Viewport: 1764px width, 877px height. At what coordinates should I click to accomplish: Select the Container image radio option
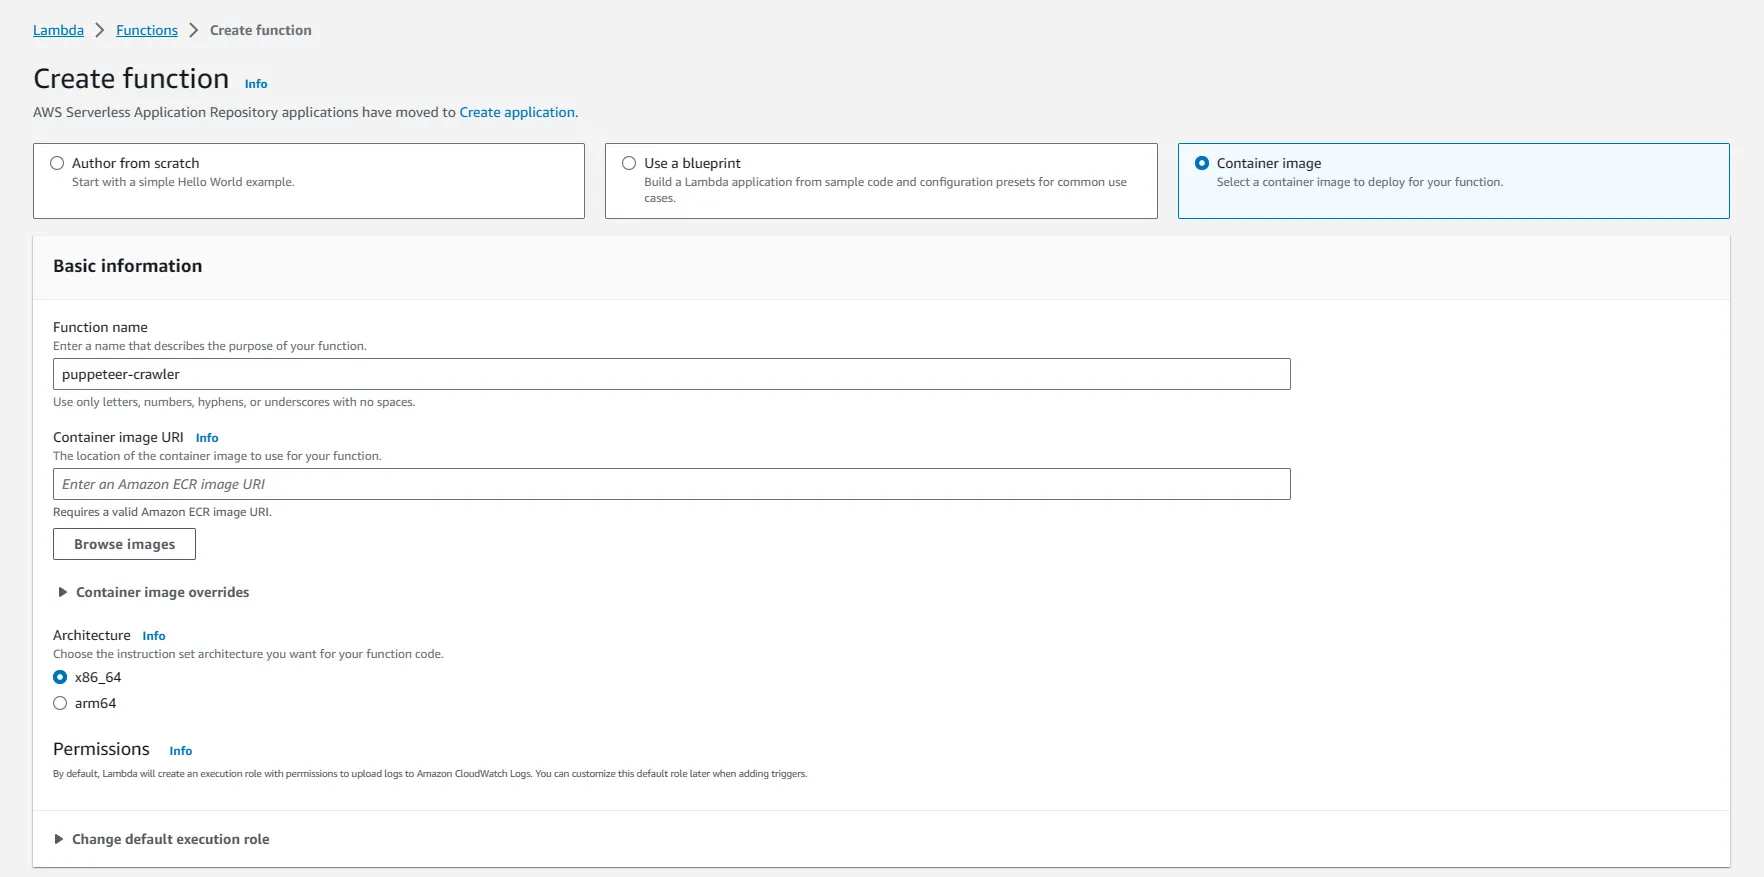click(x=1202, y=163)
